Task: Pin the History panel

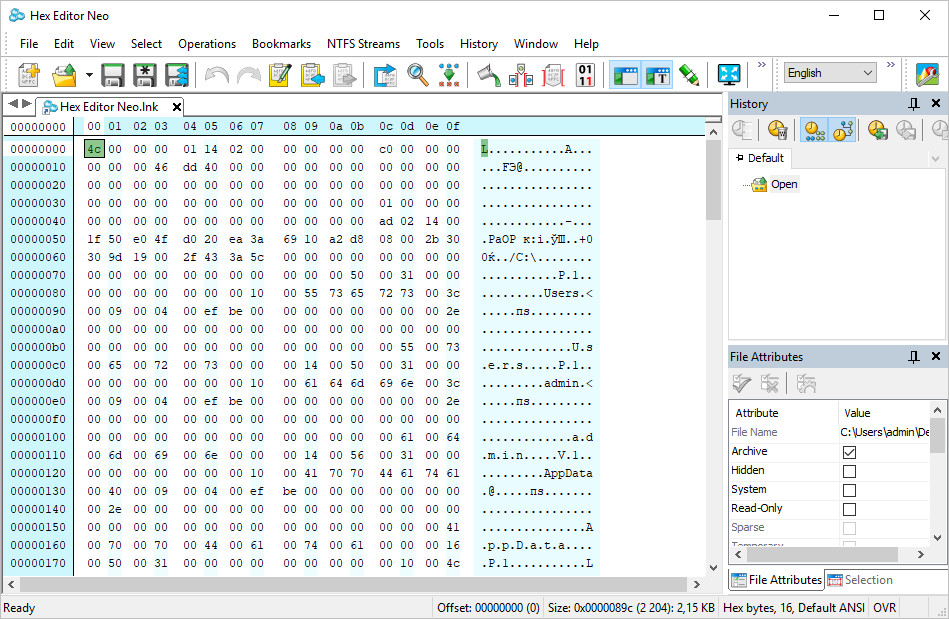Action: pyautogui.click(x=914, y=104)
